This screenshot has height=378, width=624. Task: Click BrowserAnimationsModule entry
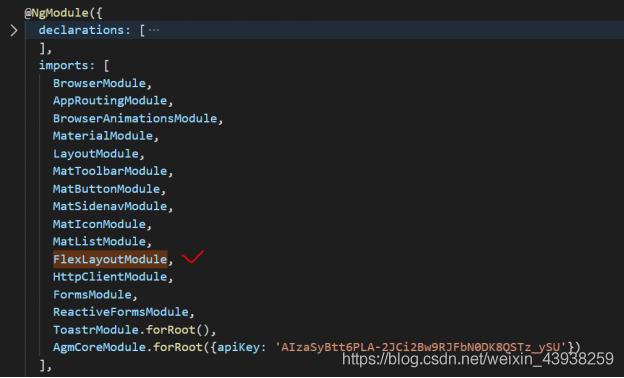click(x=135, y=118)
